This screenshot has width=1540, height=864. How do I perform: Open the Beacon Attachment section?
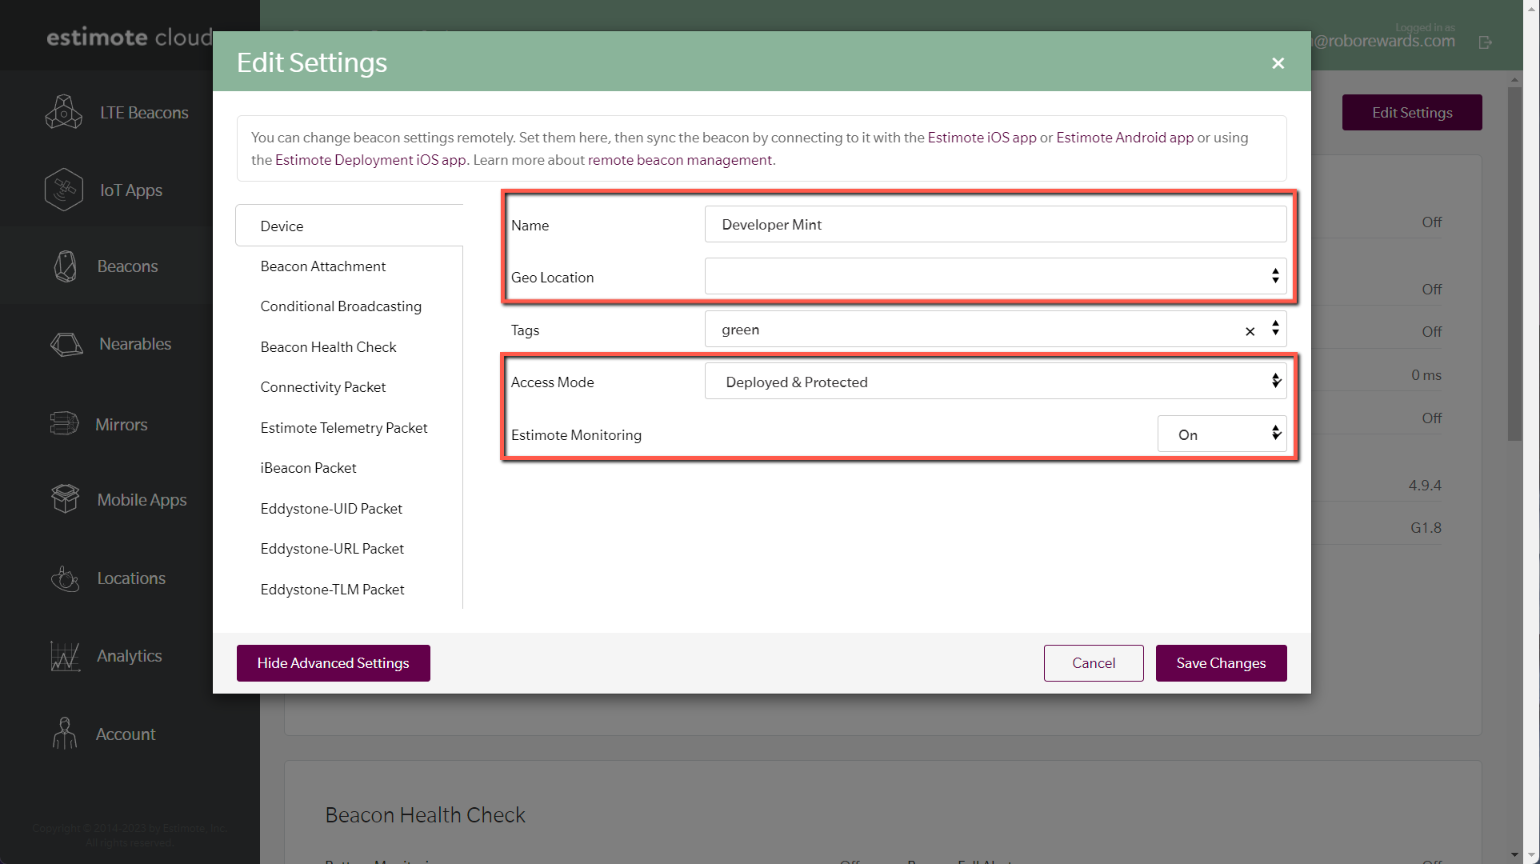pyautogui.click(x=322, y=266)
